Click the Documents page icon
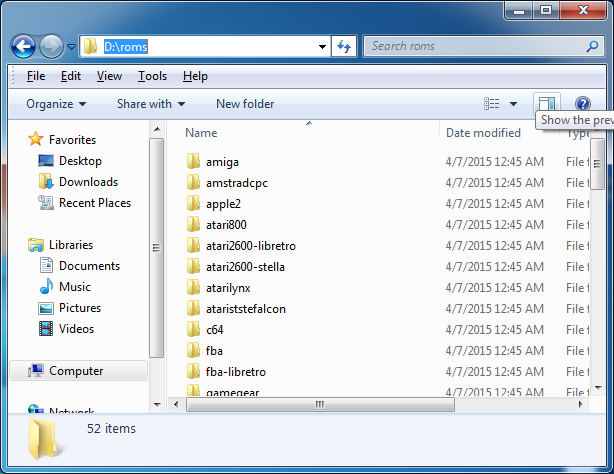Viewport: 614px width, 474px height. click(46, 265)
